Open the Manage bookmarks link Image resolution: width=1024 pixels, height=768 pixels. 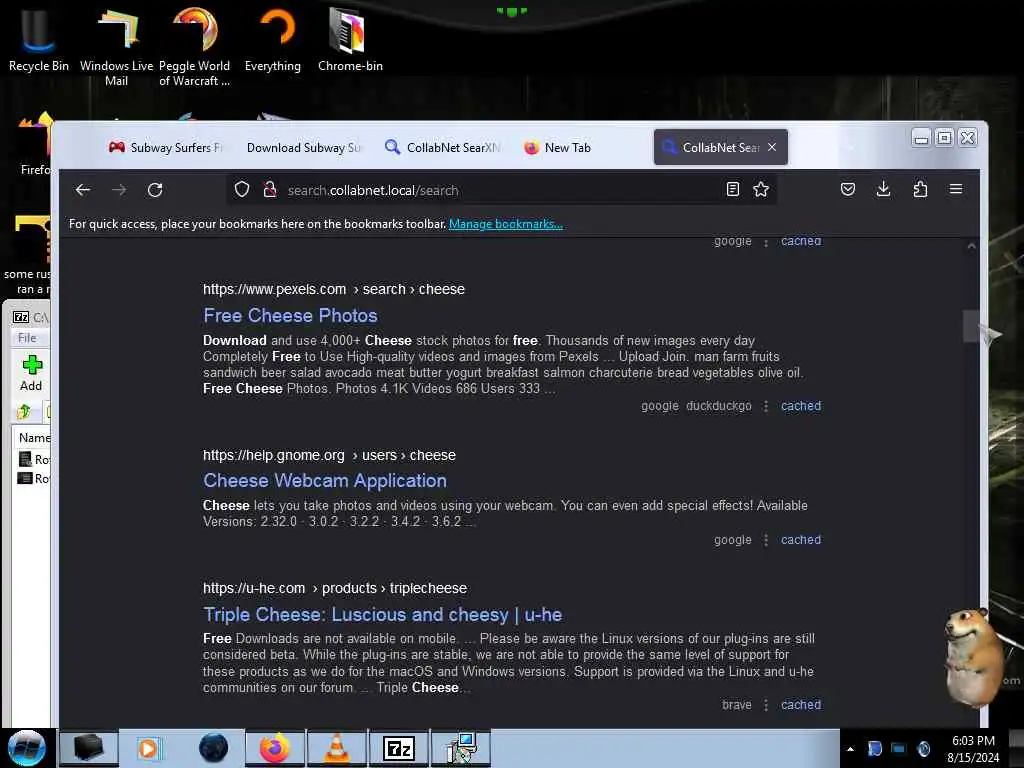pyautogui.click(x=505, y=224)
